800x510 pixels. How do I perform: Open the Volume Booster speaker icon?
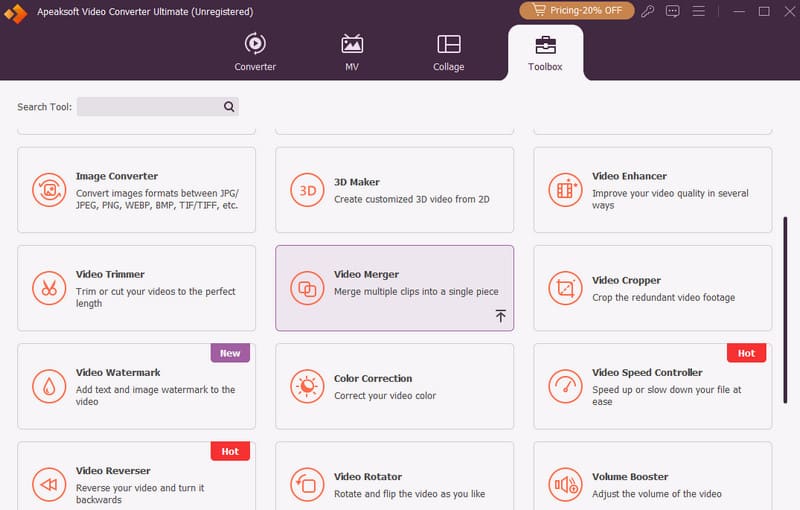(565, 484)
